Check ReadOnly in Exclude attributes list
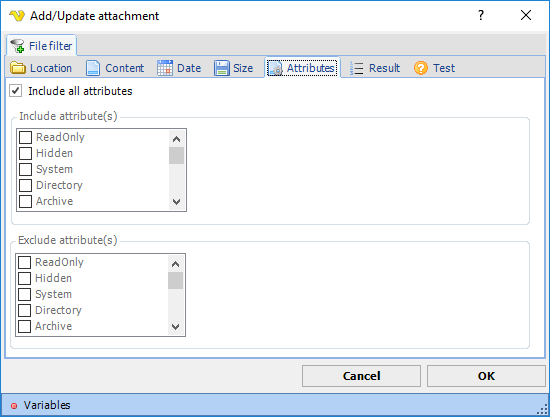The height and width of the screenshot is (417, 550). (24, 262)
